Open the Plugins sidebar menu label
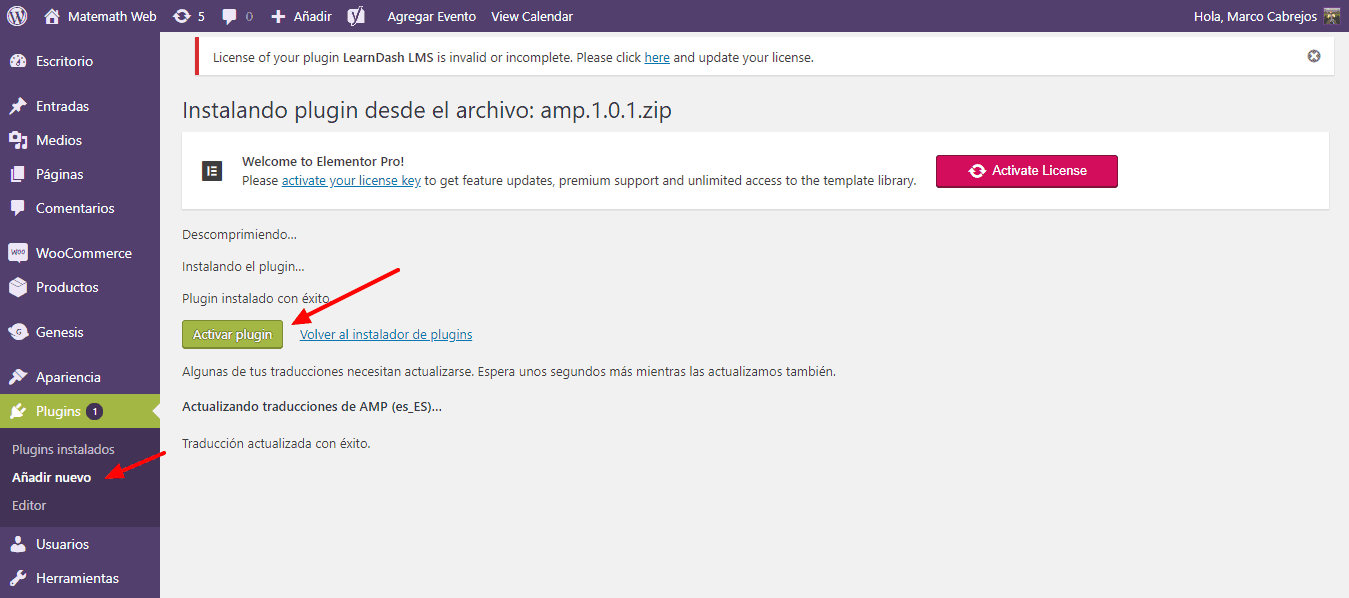 coord(58,411)
